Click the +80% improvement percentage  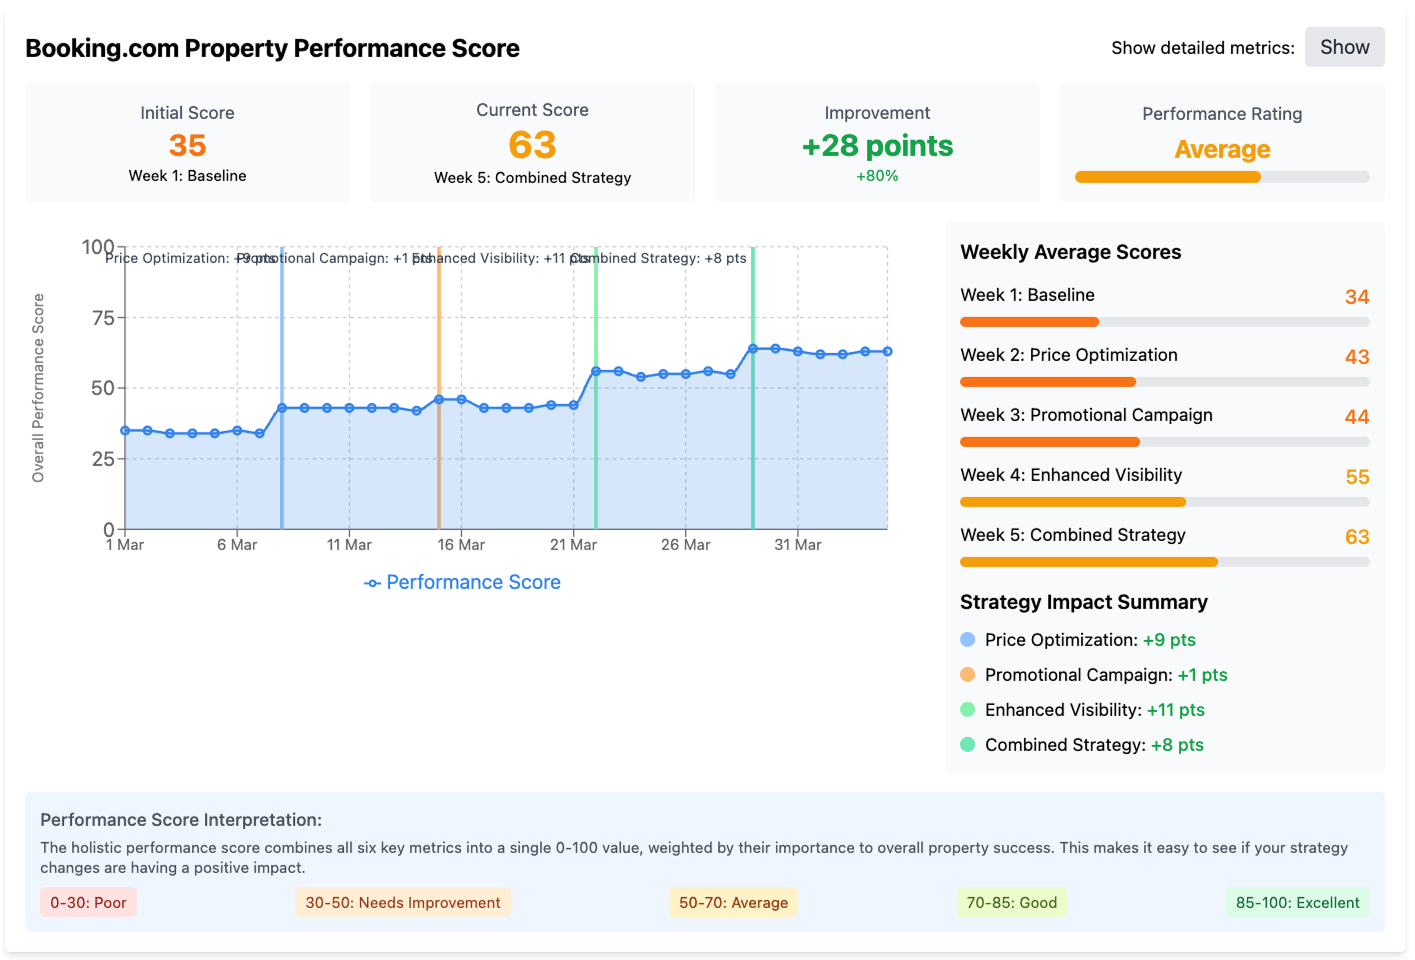(877, 176)
